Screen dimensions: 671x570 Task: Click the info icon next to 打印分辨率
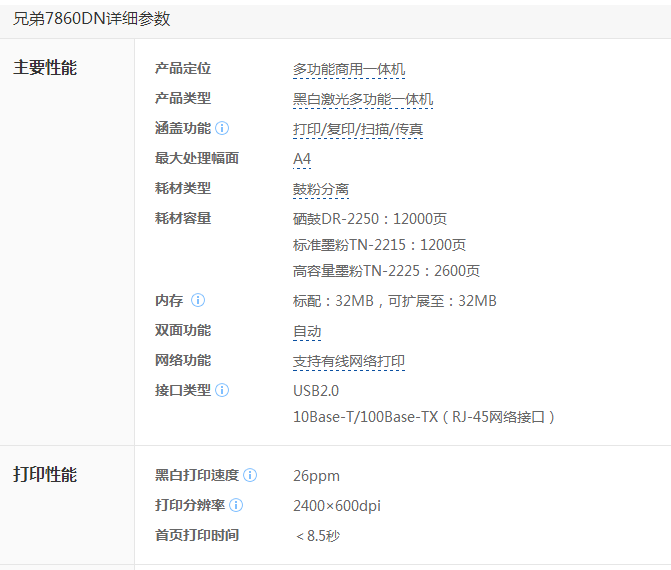pyautogui.click(x=236, y=505)
